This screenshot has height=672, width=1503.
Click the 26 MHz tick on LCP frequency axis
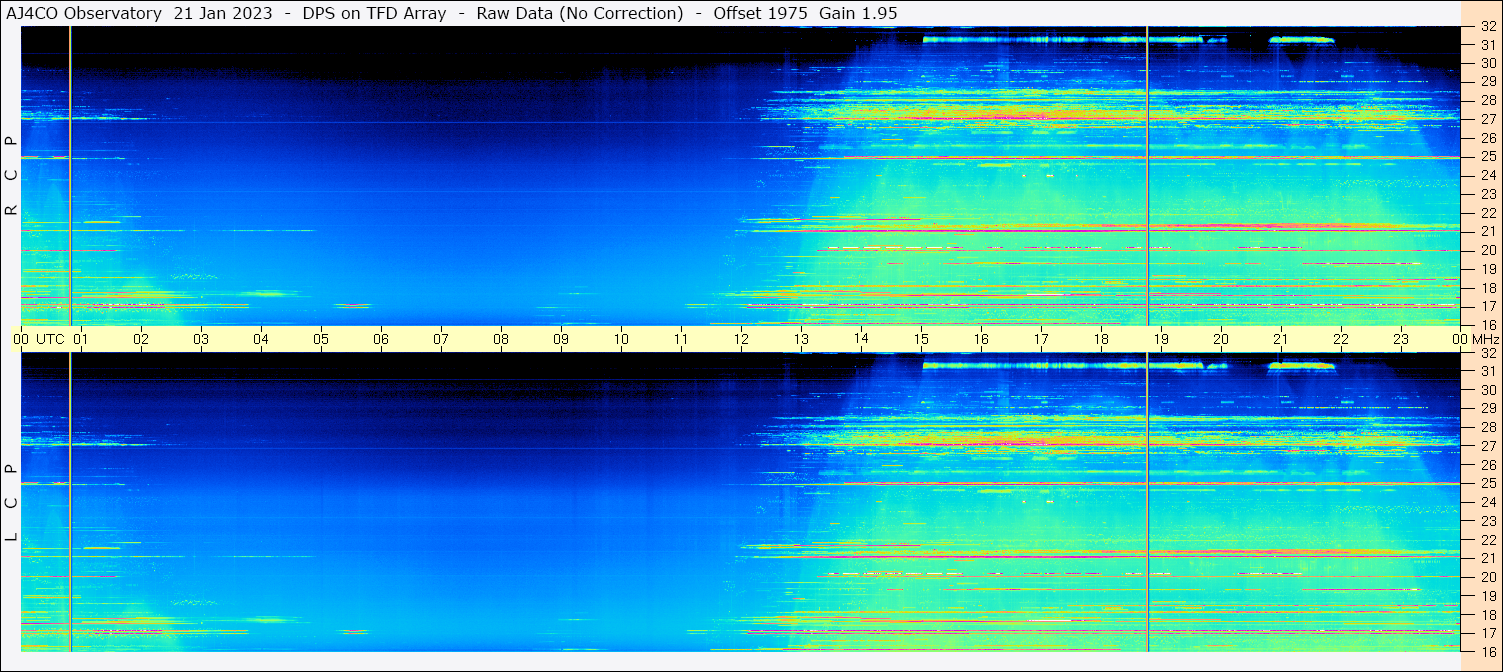[x=1488, y=465]
